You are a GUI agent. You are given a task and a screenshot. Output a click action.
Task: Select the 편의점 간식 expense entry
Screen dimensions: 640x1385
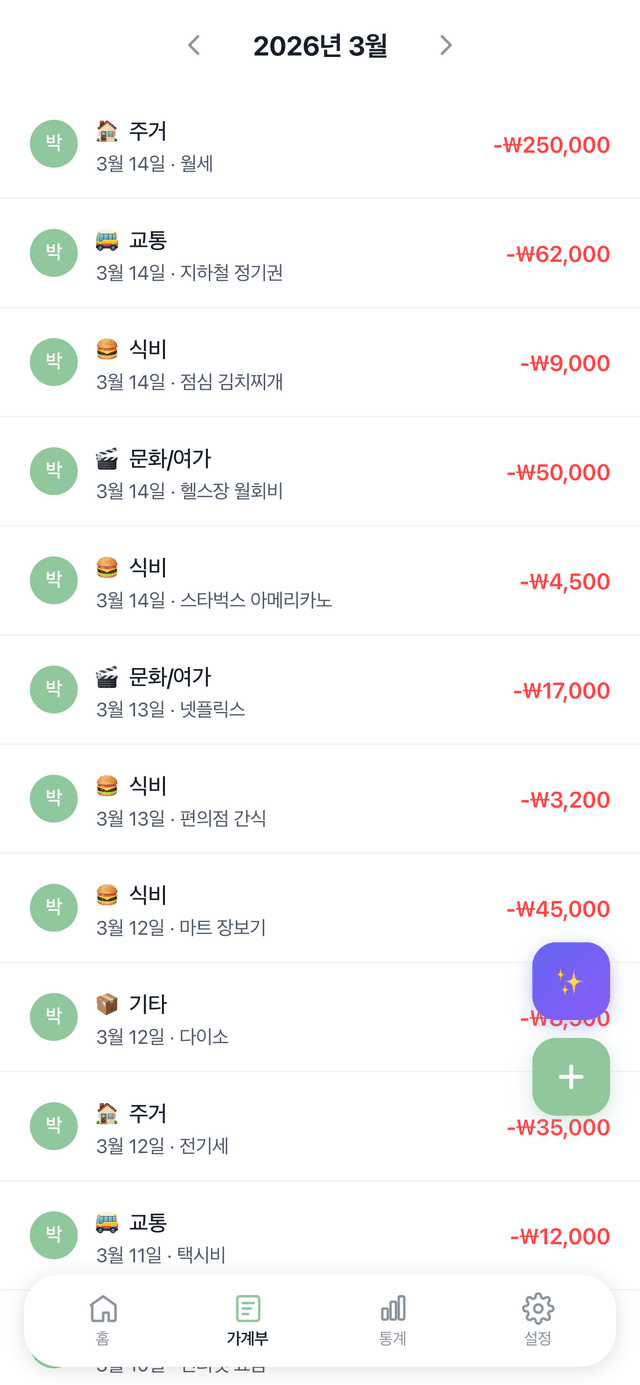[320, 798]
